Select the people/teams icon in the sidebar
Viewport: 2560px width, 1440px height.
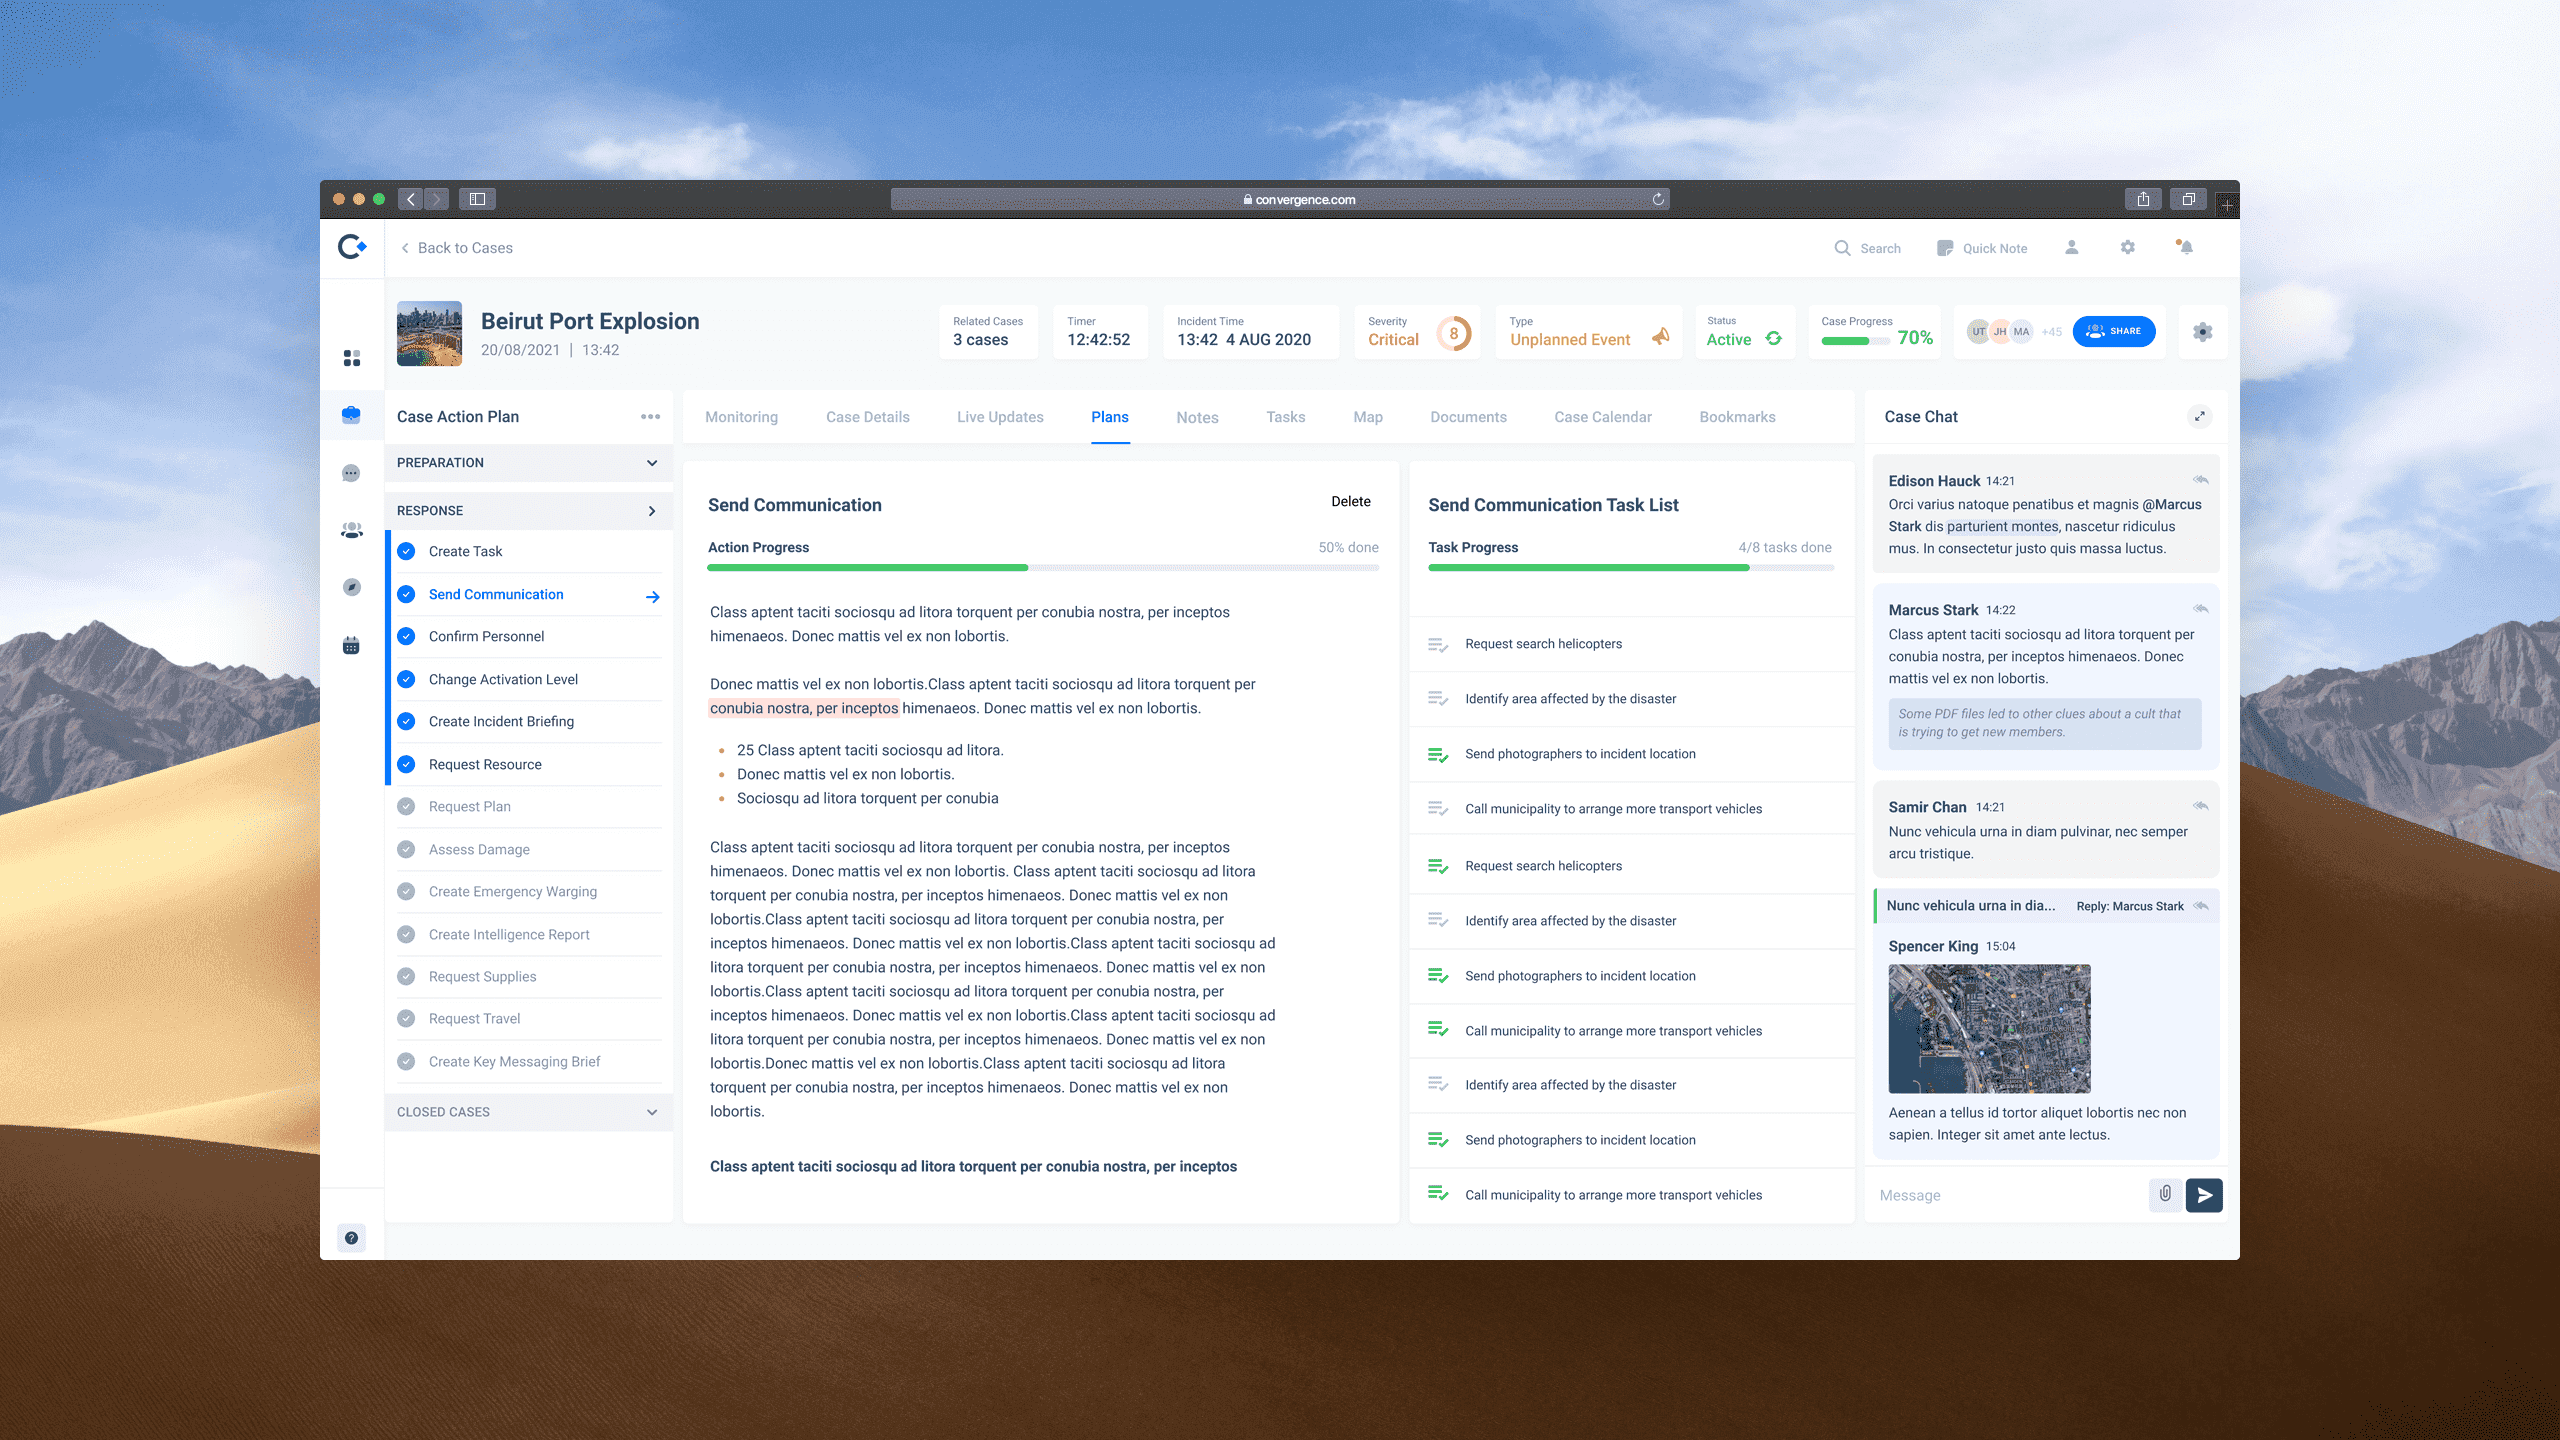coord(352,530)
